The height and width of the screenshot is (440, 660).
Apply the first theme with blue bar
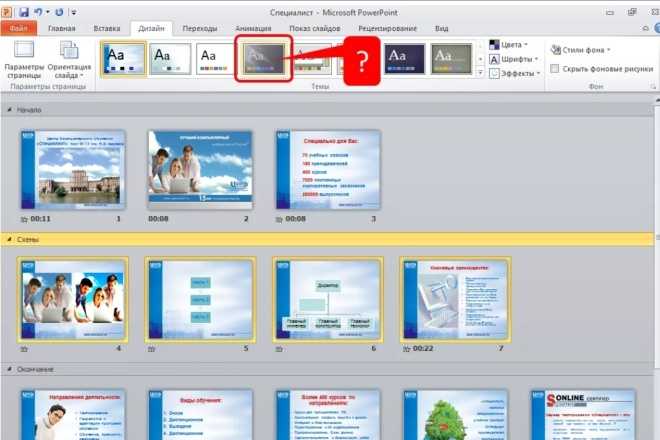(123, 59)
